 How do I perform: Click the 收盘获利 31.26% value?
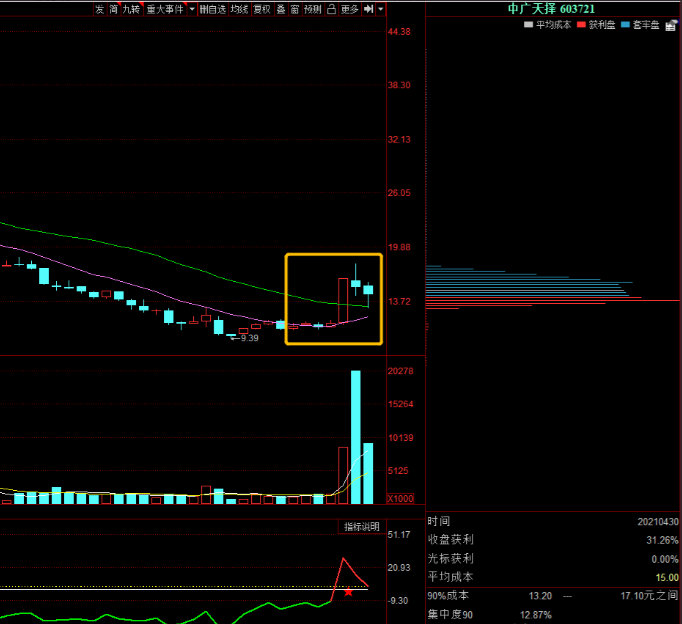point(662,540)
